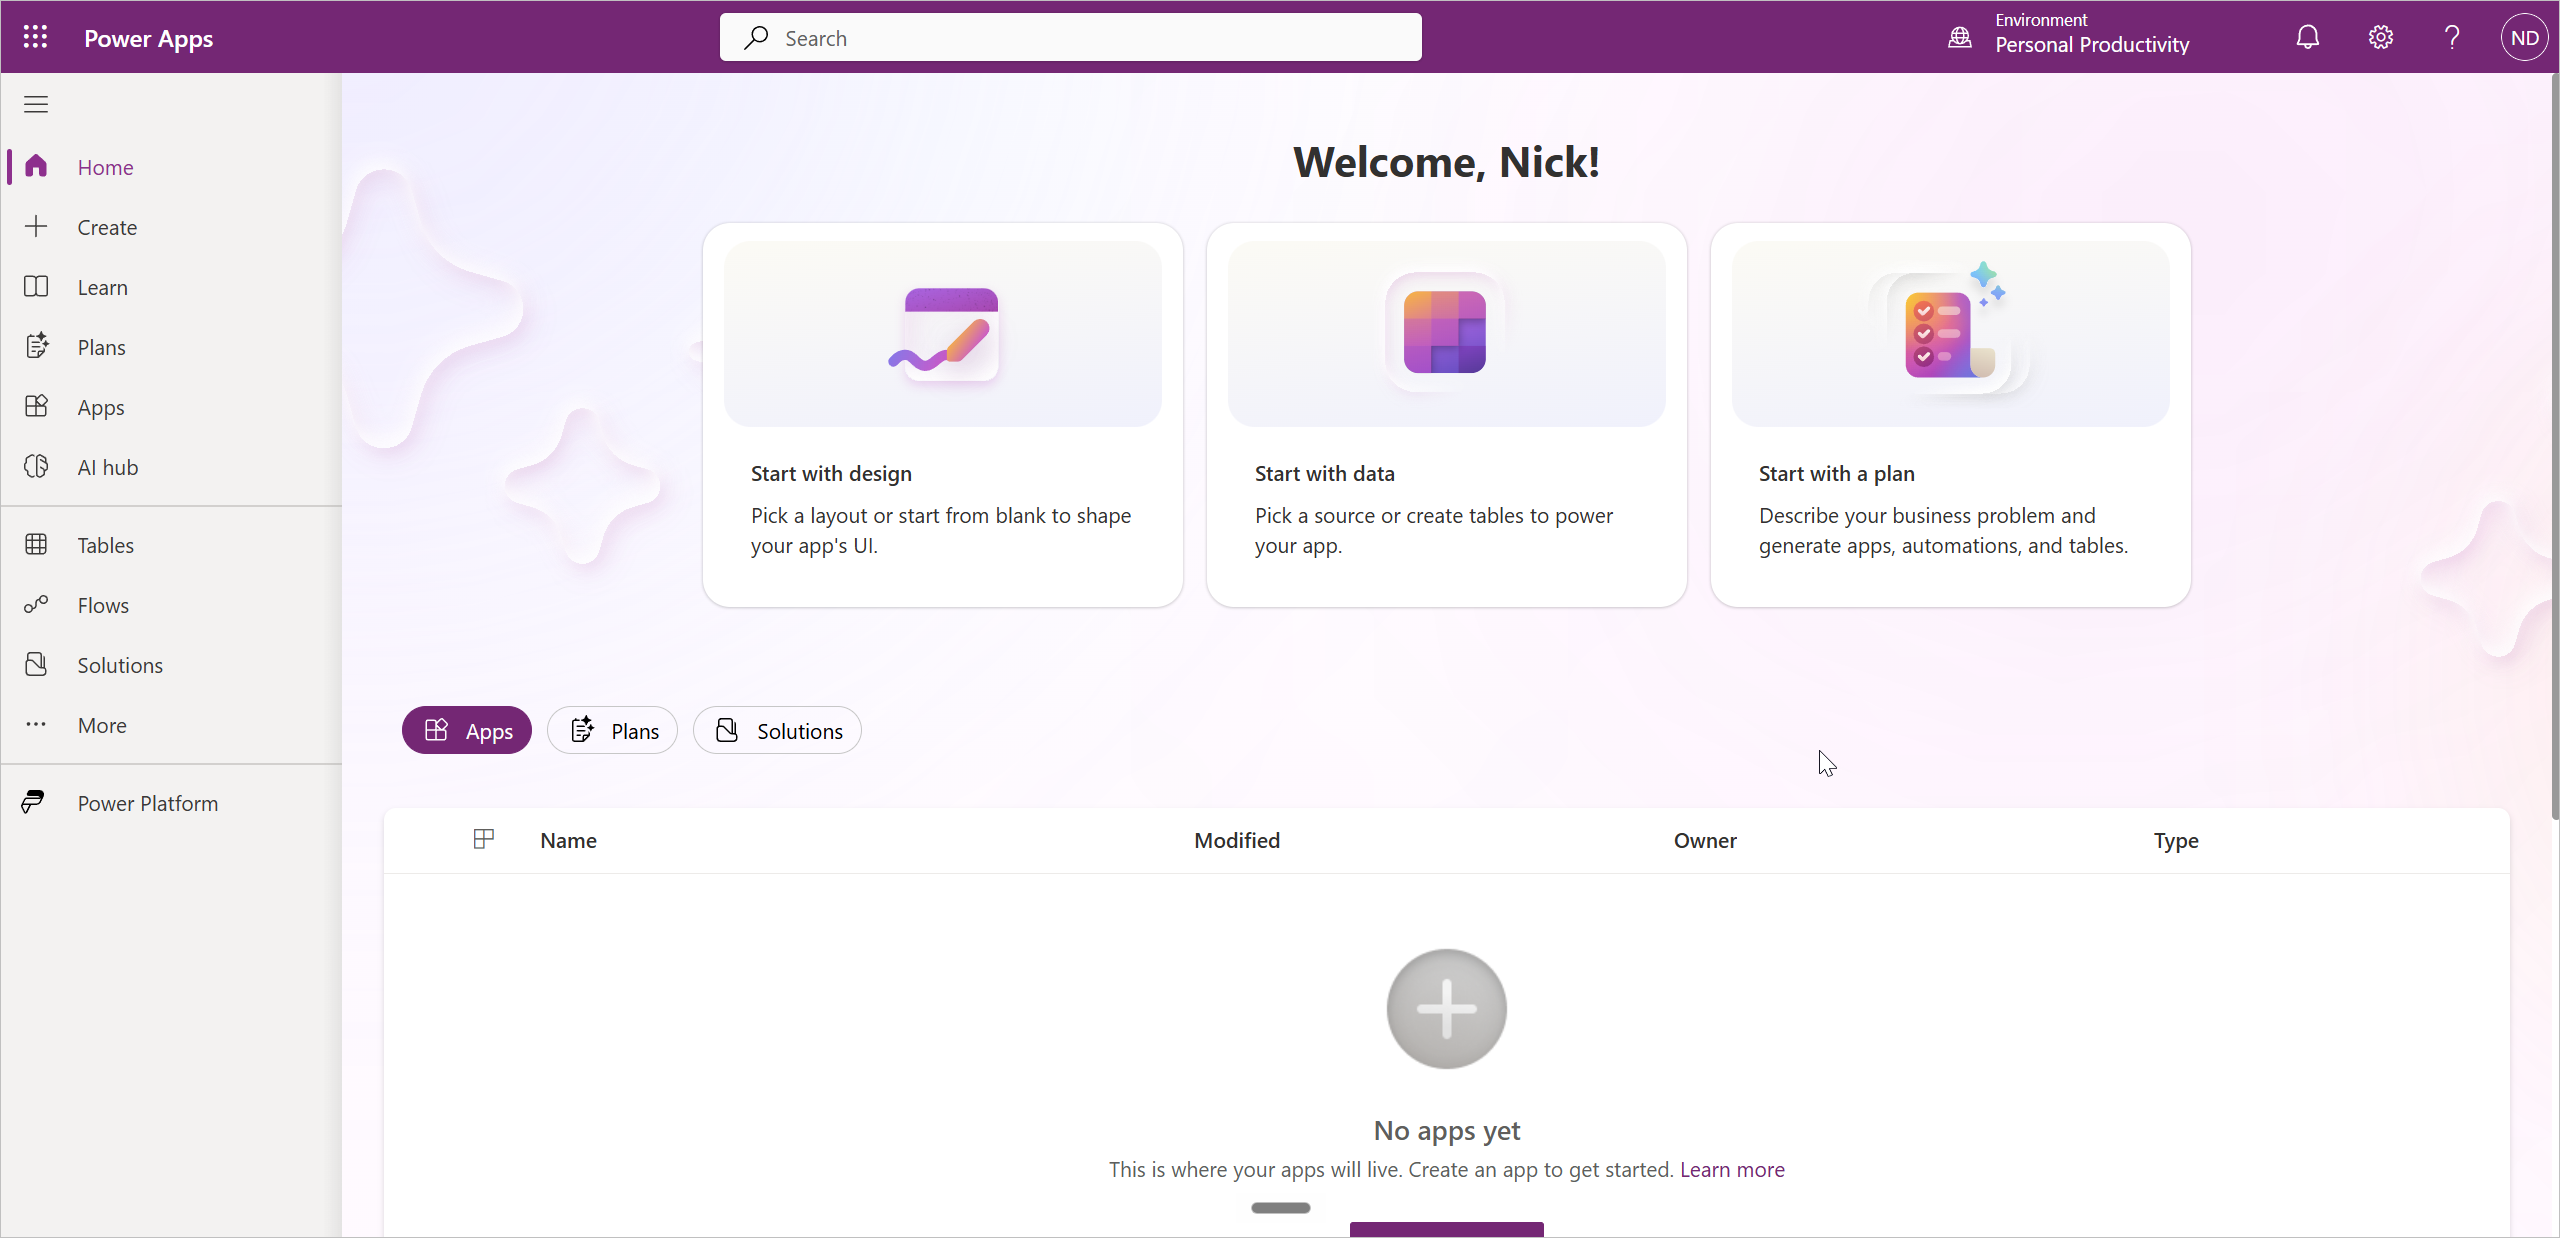
Task: Click the Home icon in sidebar
Action: pos(36,166)
